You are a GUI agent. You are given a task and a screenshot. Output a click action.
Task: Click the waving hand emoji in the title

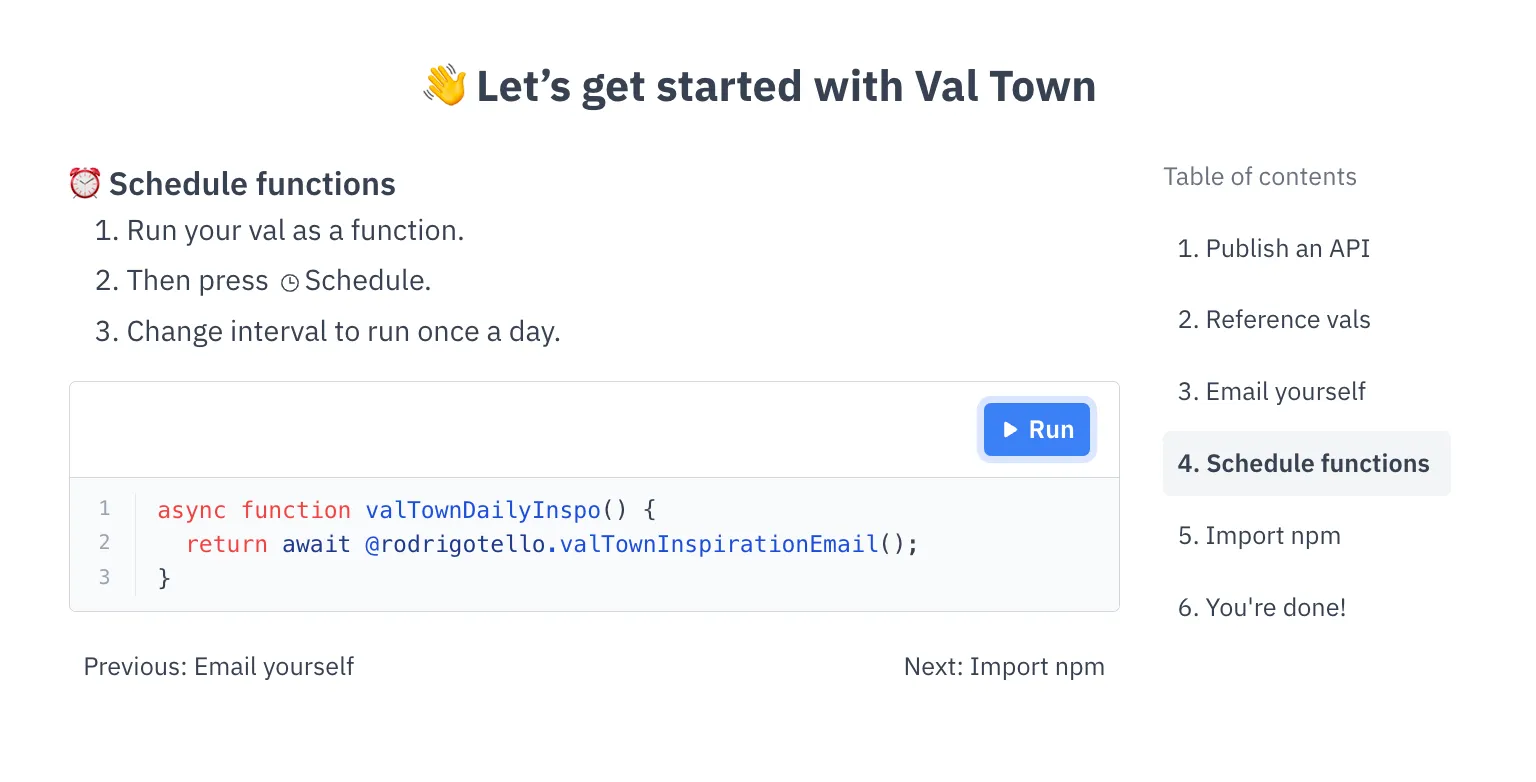444,87
